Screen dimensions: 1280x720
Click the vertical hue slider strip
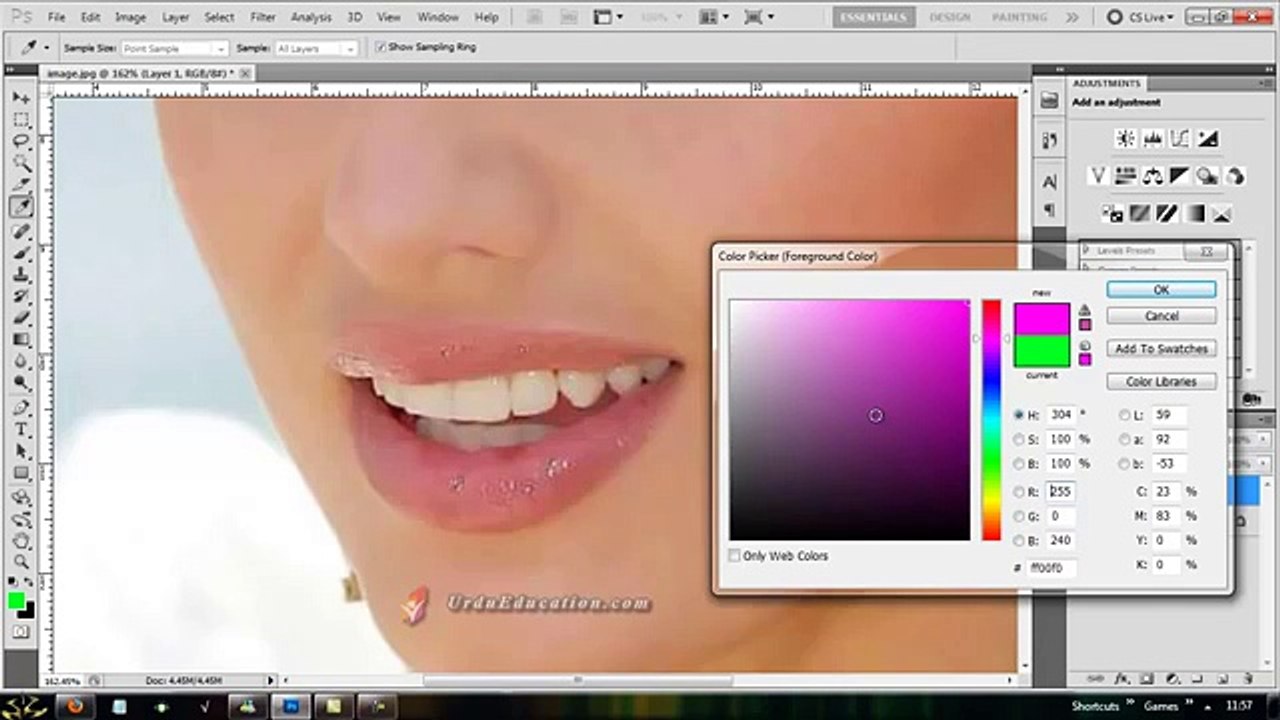click(x=991, y=420)
